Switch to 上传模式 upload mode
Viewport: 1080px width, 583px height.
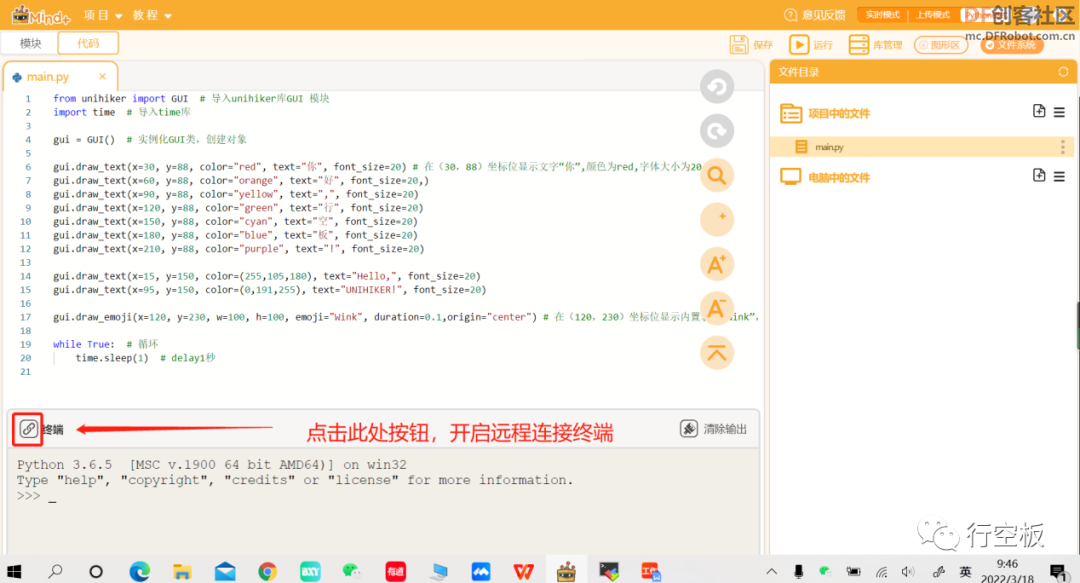tap(933, 14)
